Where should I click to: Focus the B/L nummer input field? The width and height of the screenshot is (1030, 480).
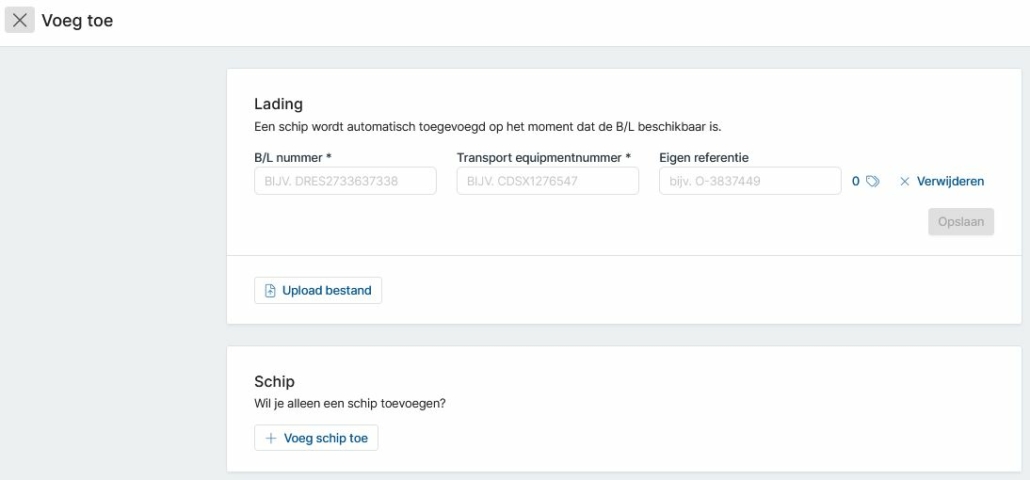tap(346, 181)
